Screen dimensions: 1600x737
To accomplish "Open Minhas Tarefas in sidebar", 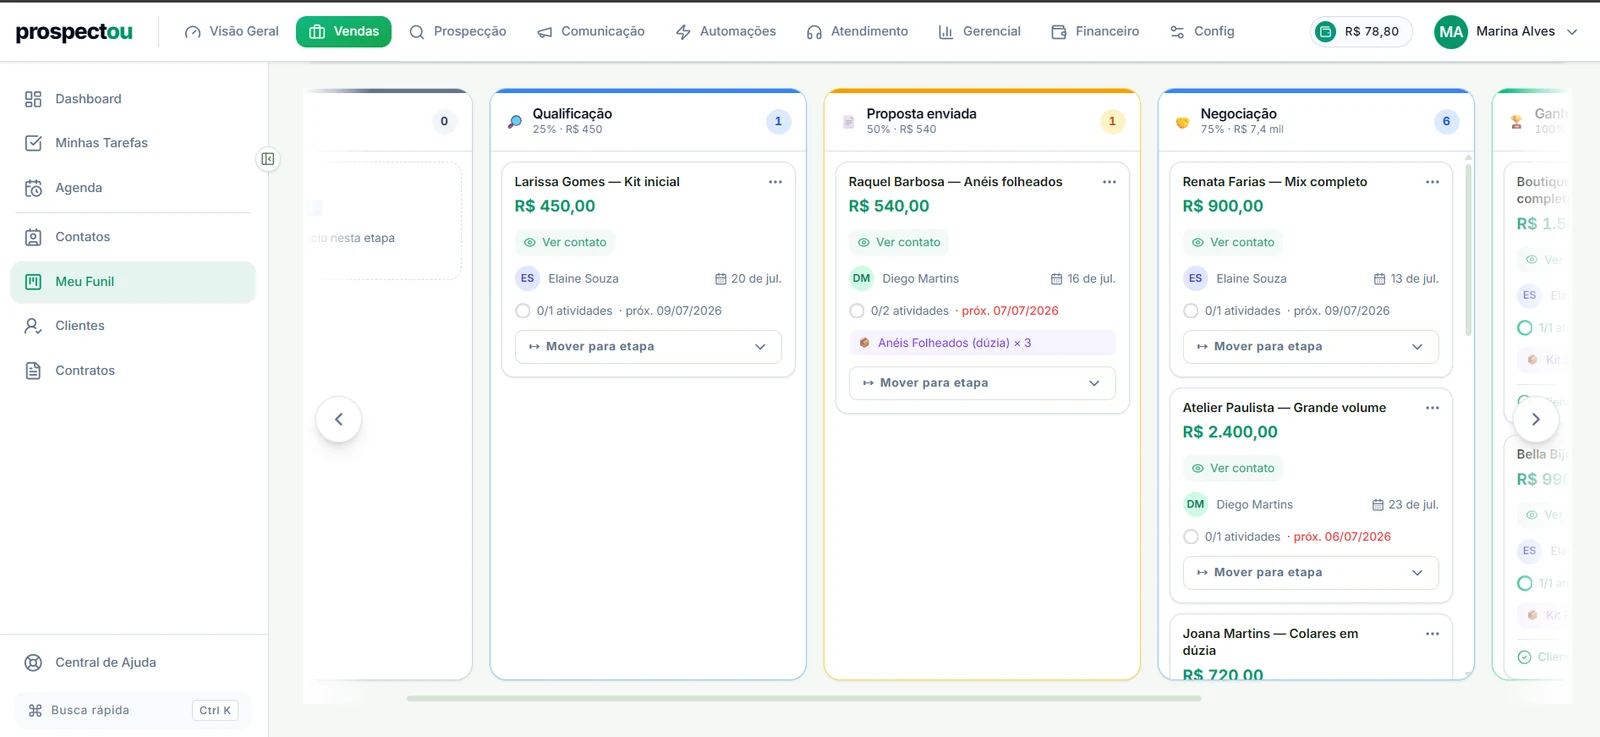I will (133, 143).
